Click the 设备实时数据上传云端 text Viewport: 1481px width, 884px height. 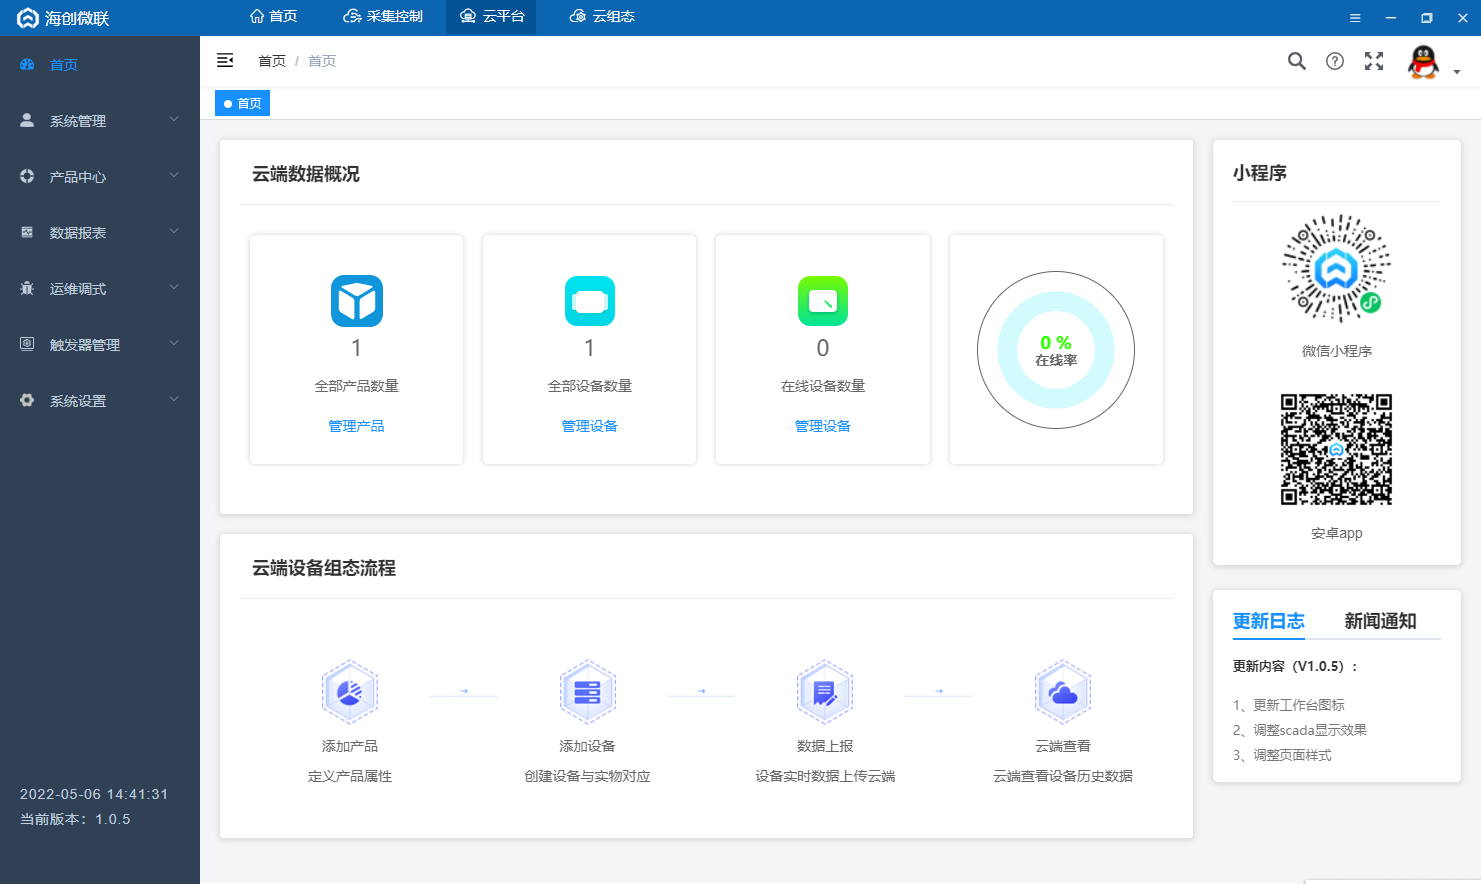pos(825,776)
